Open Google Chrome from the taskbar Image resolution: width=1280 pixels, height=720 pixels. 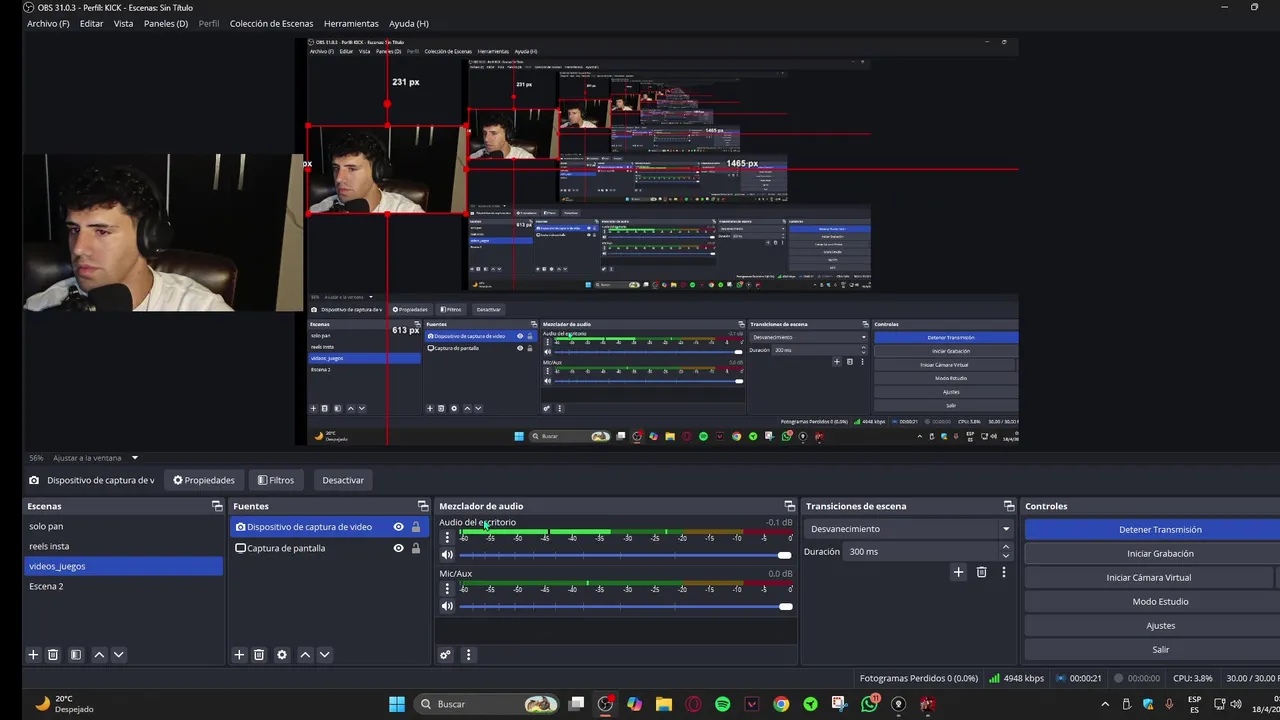[x=781, y=704]
